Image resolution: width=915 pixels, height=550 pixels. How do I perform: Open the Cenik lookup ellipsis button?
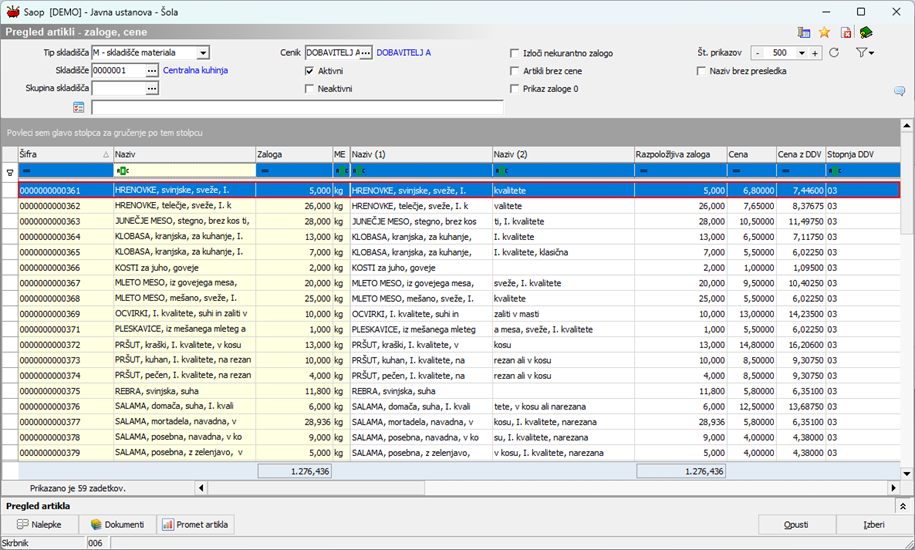(x=366, y=53)
